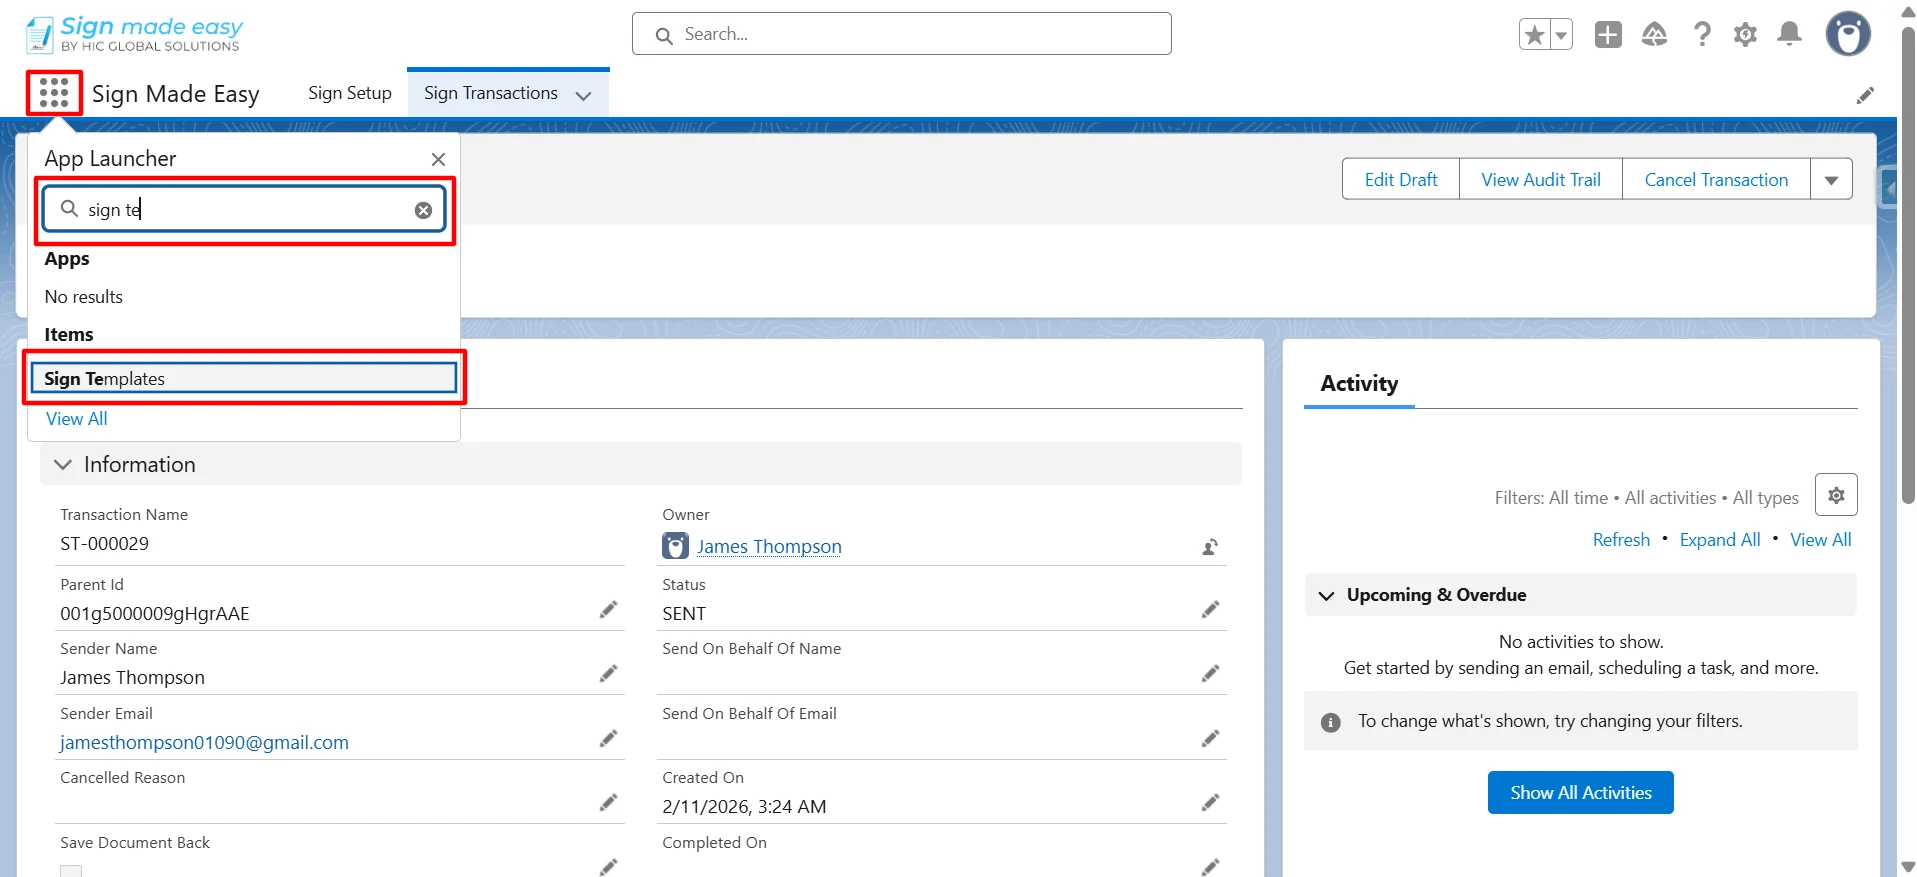Edit the Sender Name field pencil
1917x877 pixels.
point(608,674)
